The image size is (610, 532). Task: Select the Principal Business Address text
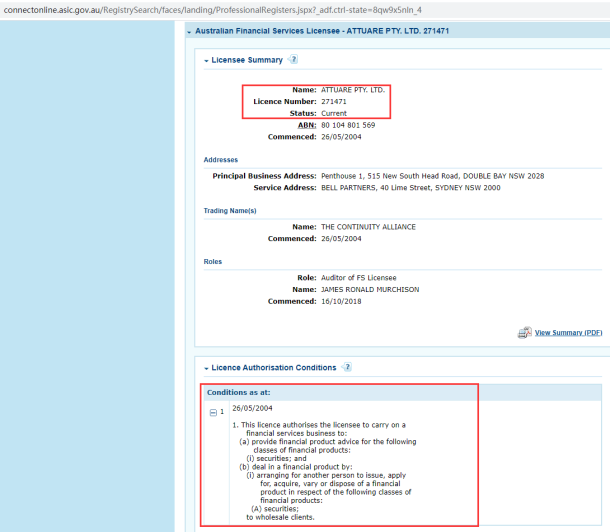[433, 176]
